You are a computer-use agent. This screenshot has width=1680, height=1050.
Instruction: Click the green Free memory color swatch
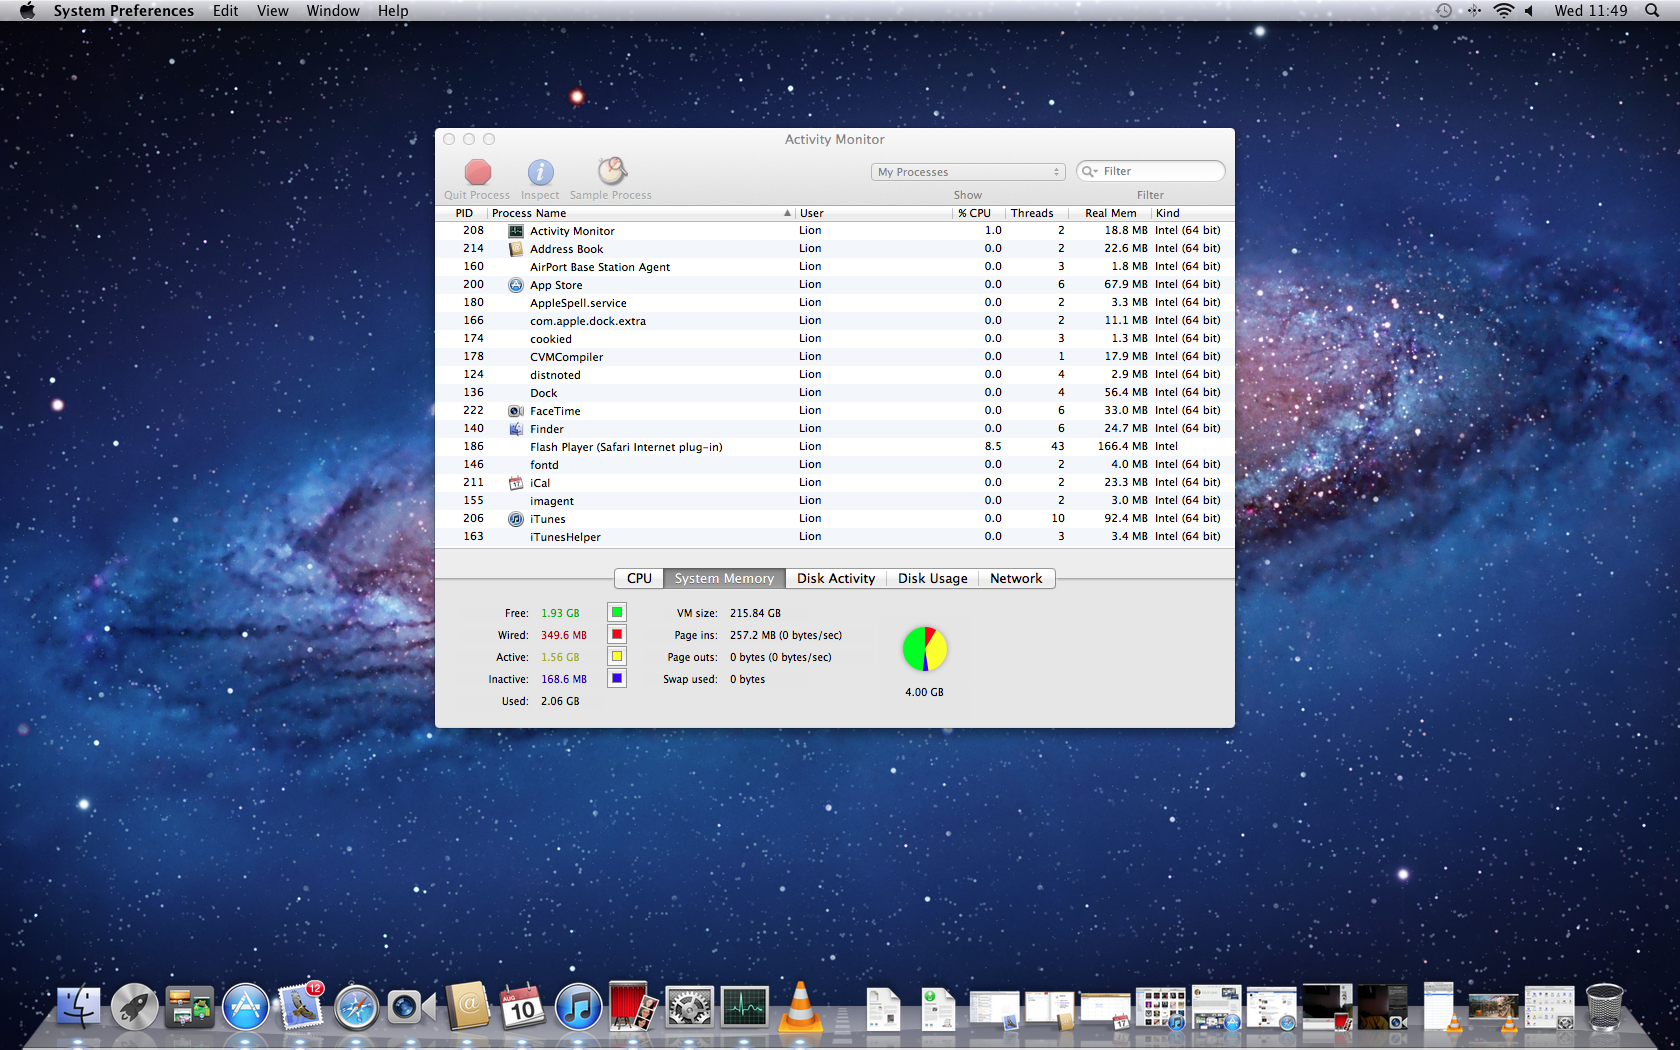[617, 613]
